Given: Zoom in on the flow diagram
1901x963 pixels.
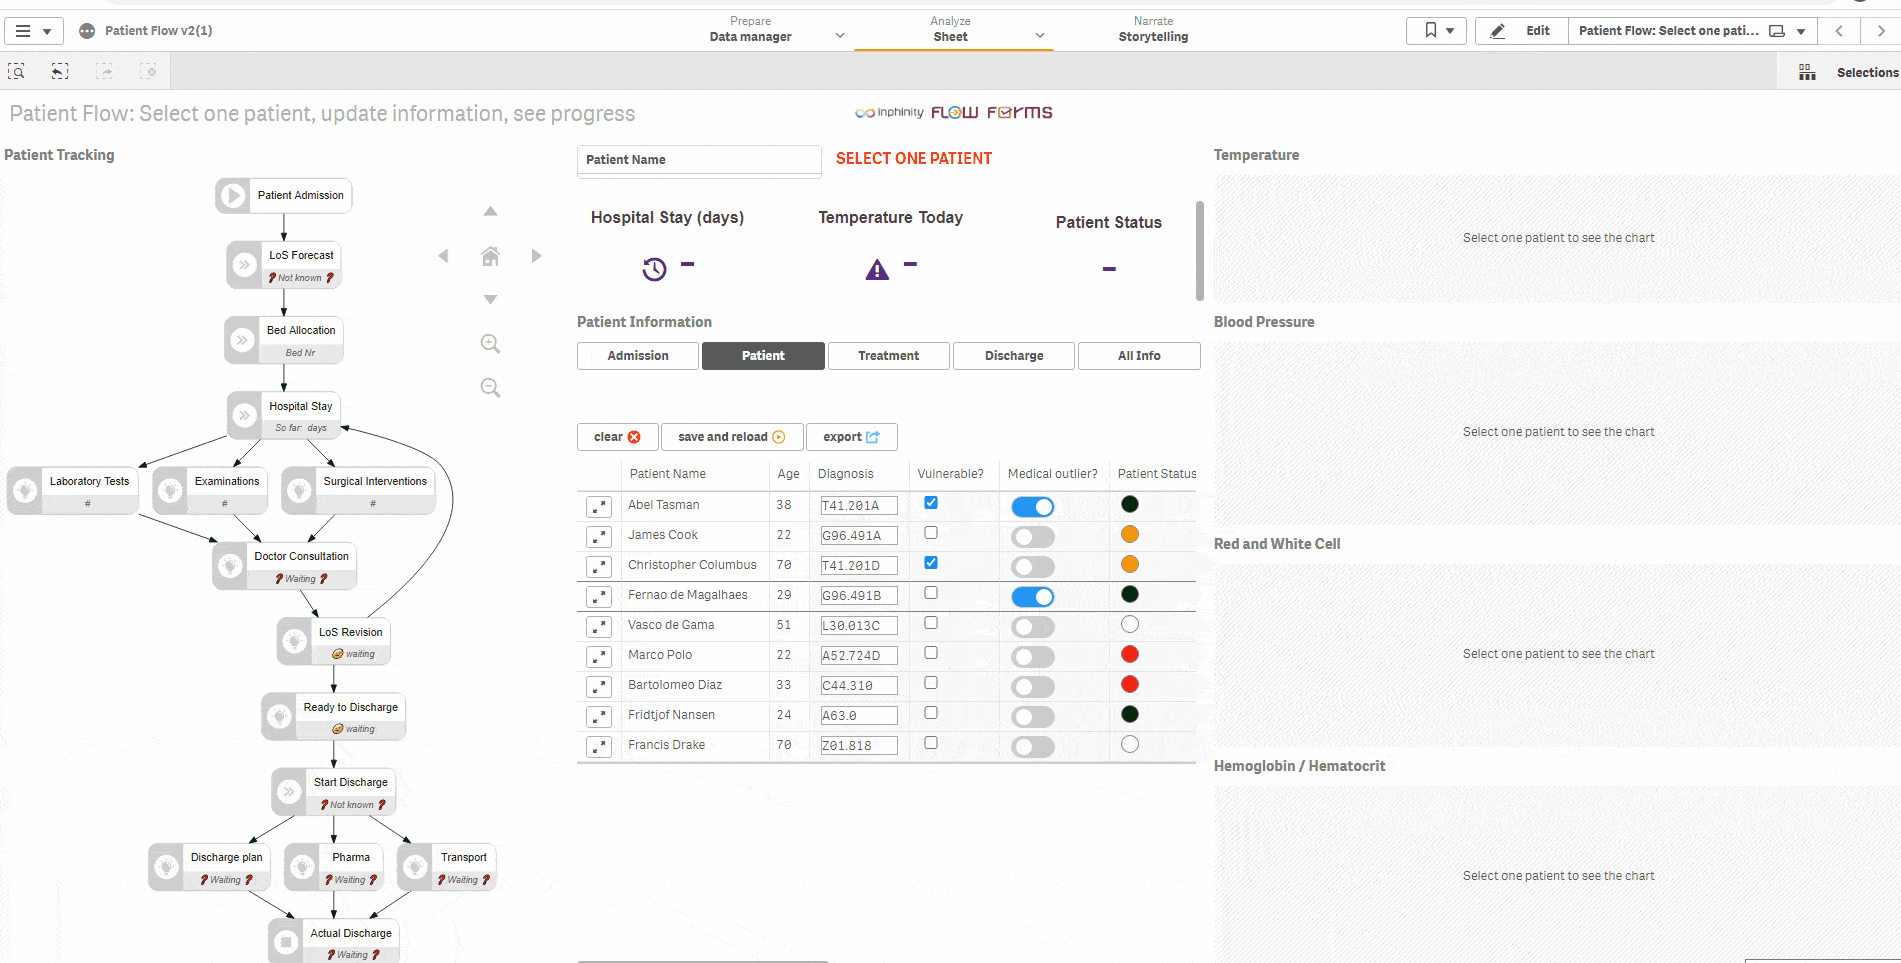Looking at the screenshot, I should (490, 344).
